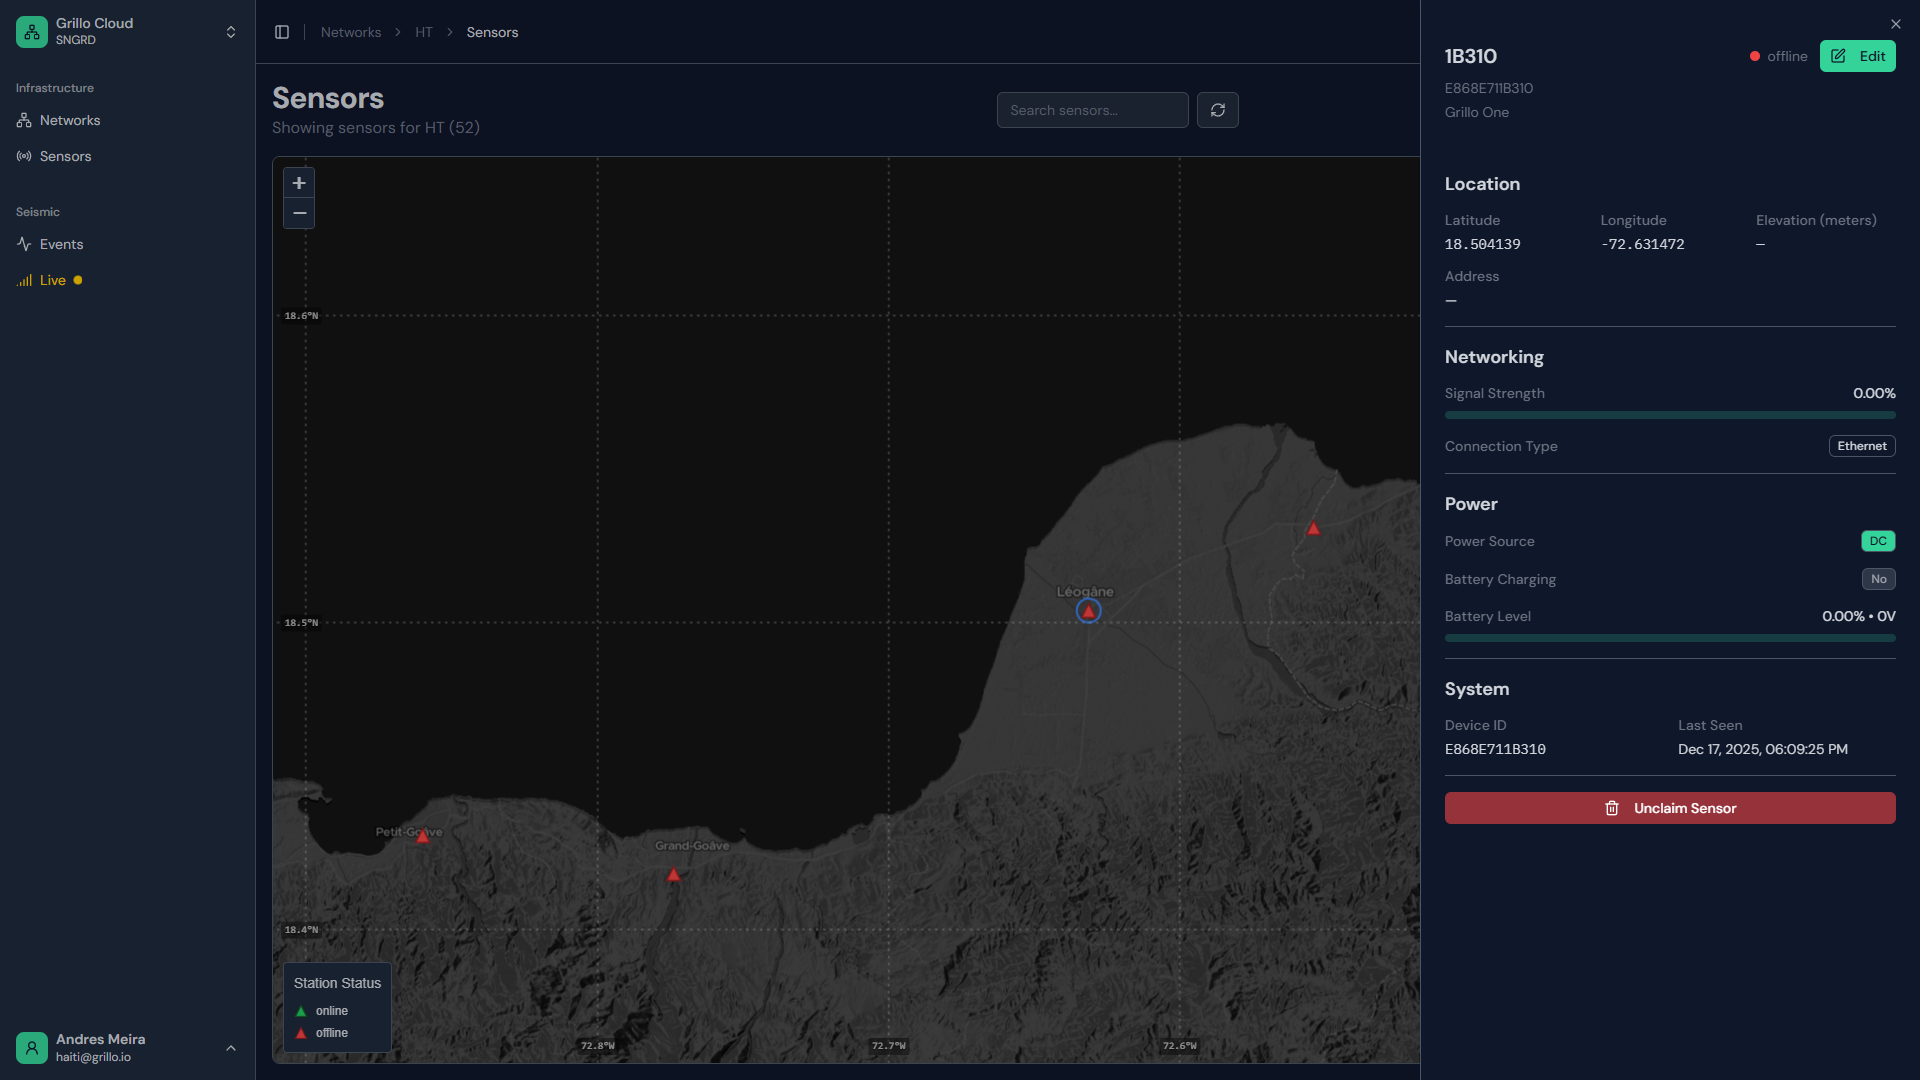Click the Networks breadcrumb link
The image size is (1920, 1080).
(350, 32)
